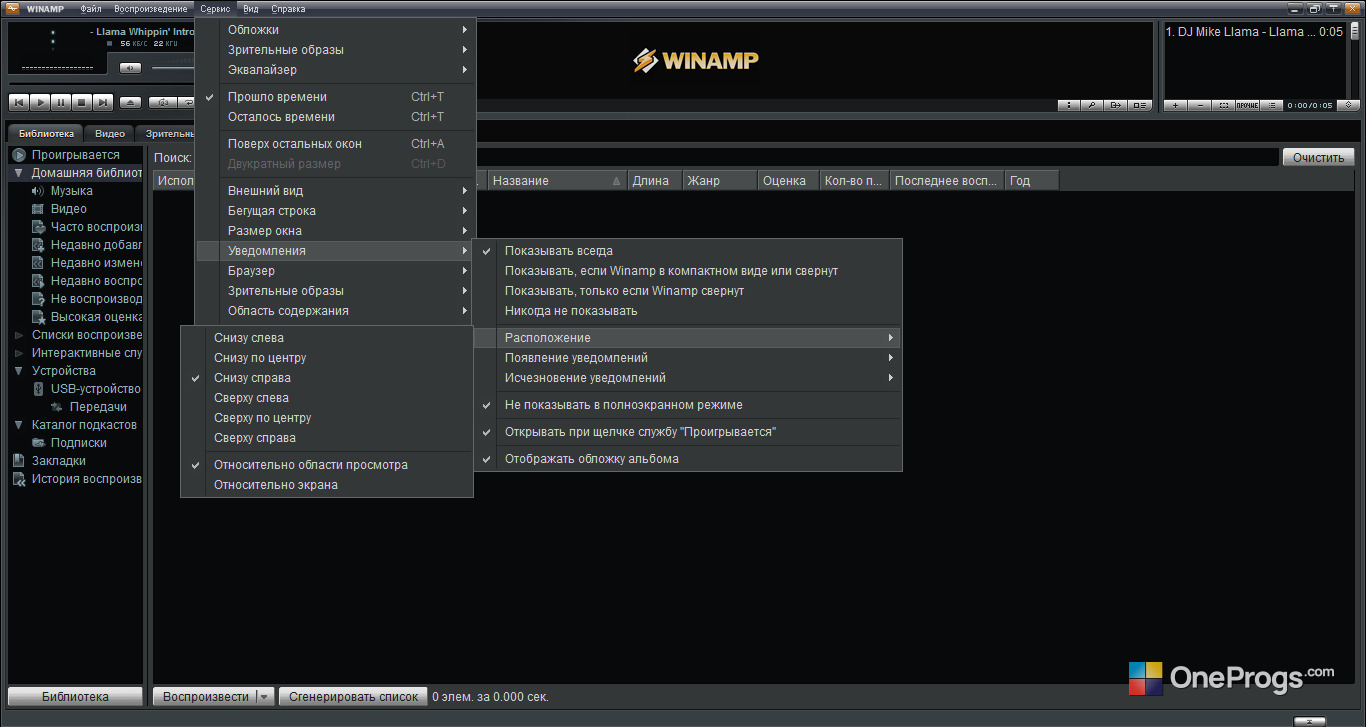Select Видео in the library tree
1366x727 pixels.
pos(69,209)
